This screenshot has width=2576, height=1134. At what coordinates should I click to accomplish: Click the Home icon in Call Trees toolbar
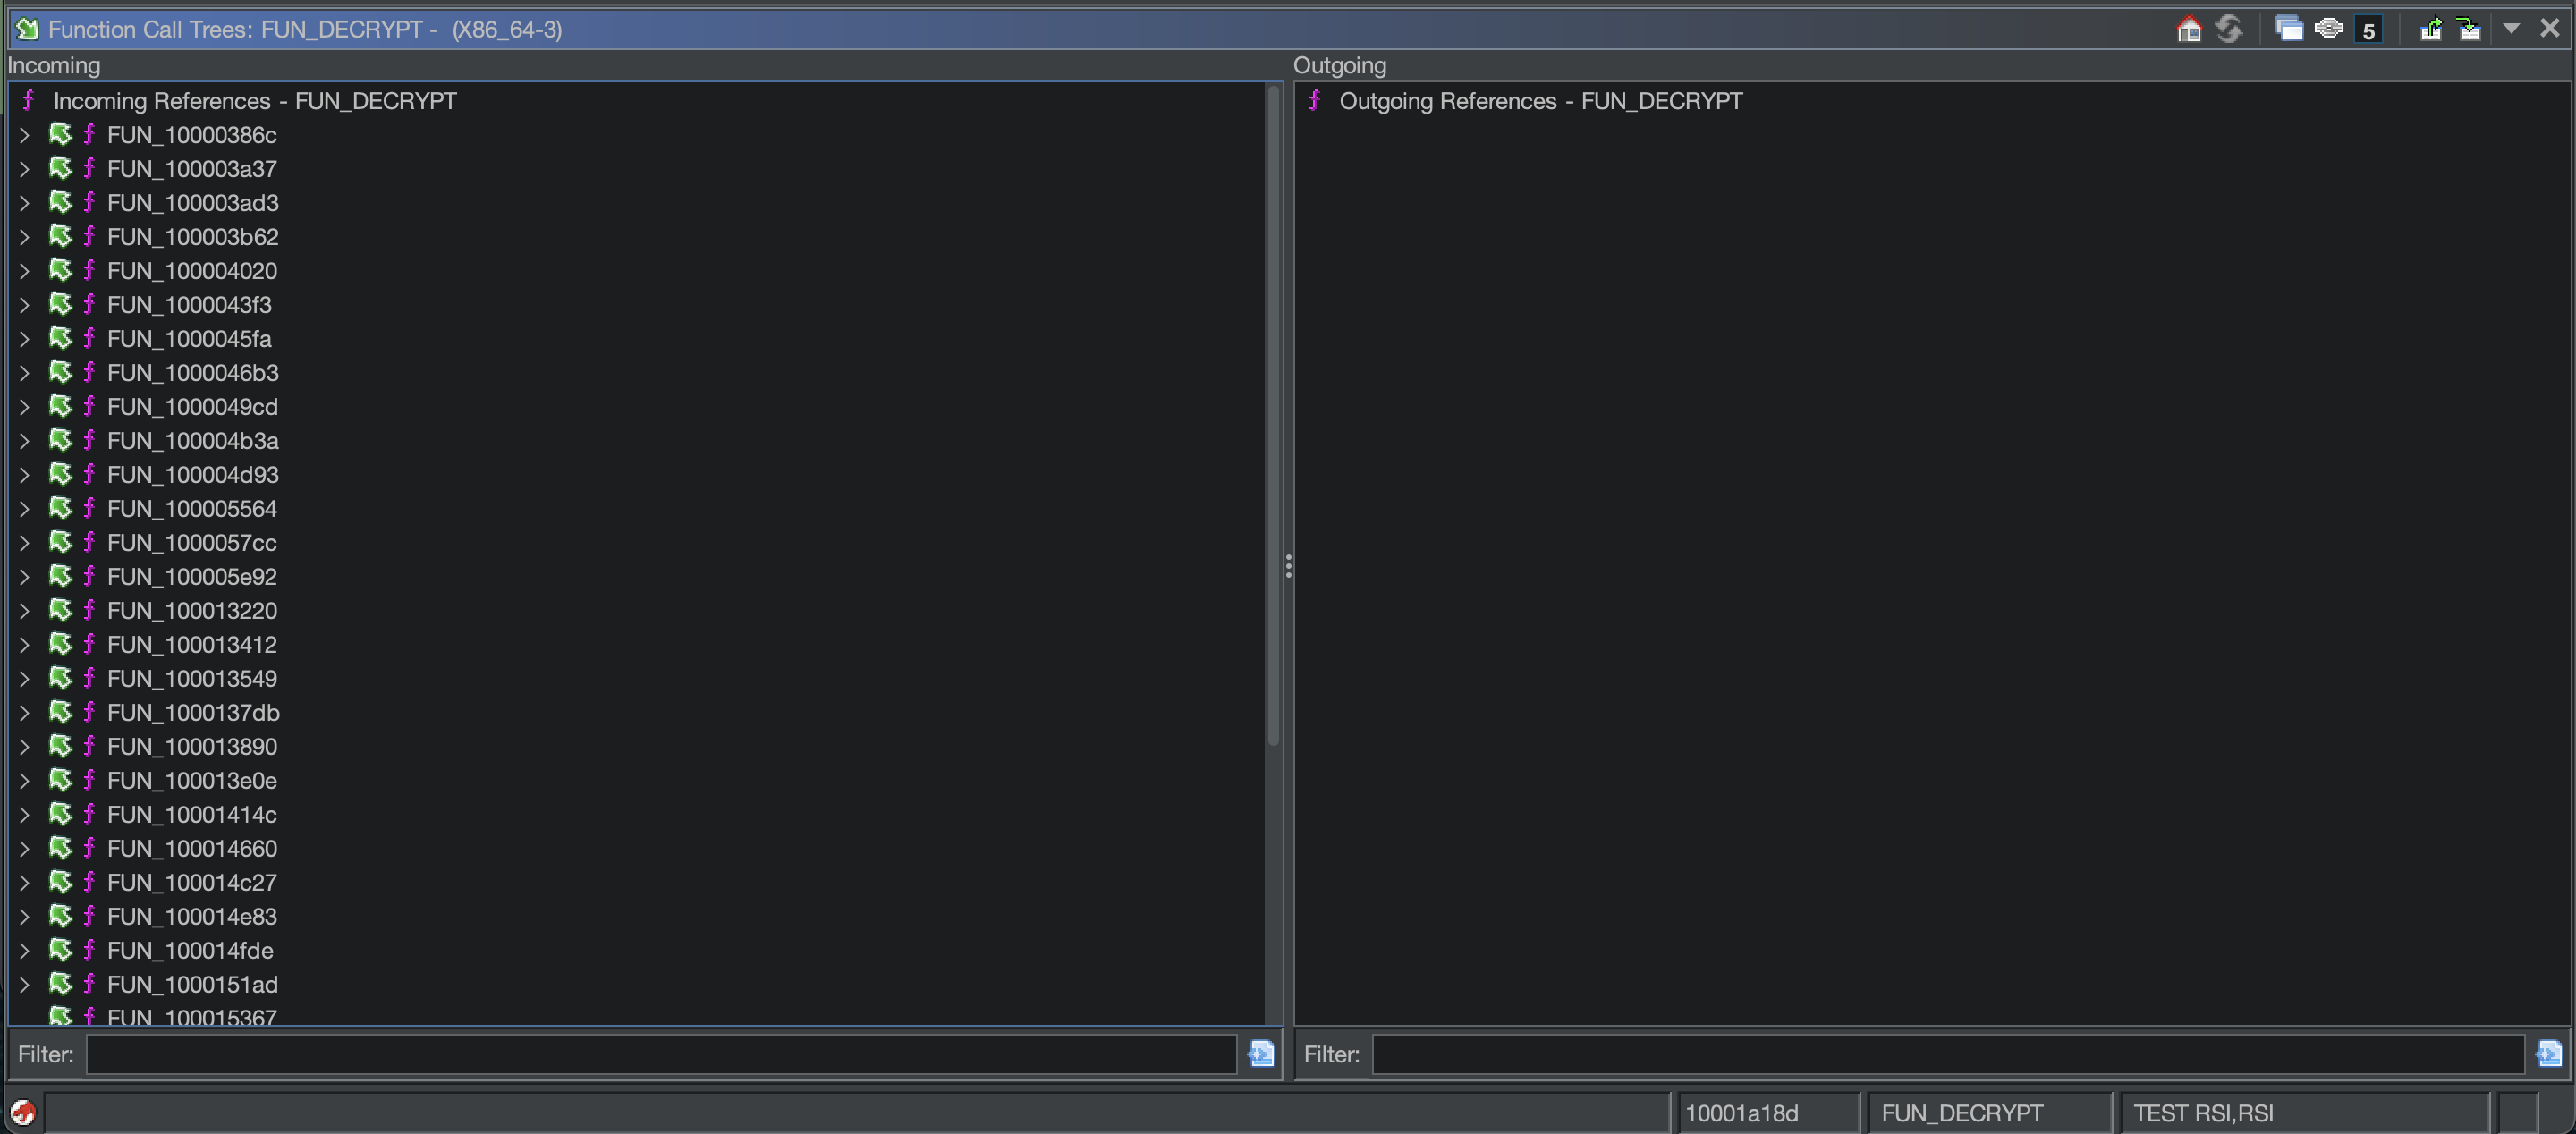click(2189, 29)
